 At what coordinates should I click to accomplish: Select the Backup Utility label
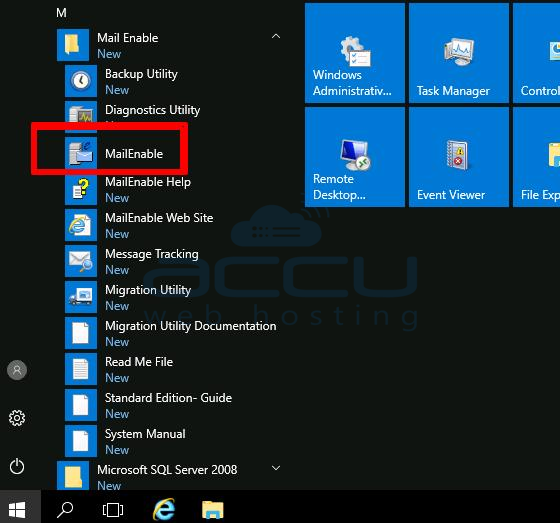[141, 74]
